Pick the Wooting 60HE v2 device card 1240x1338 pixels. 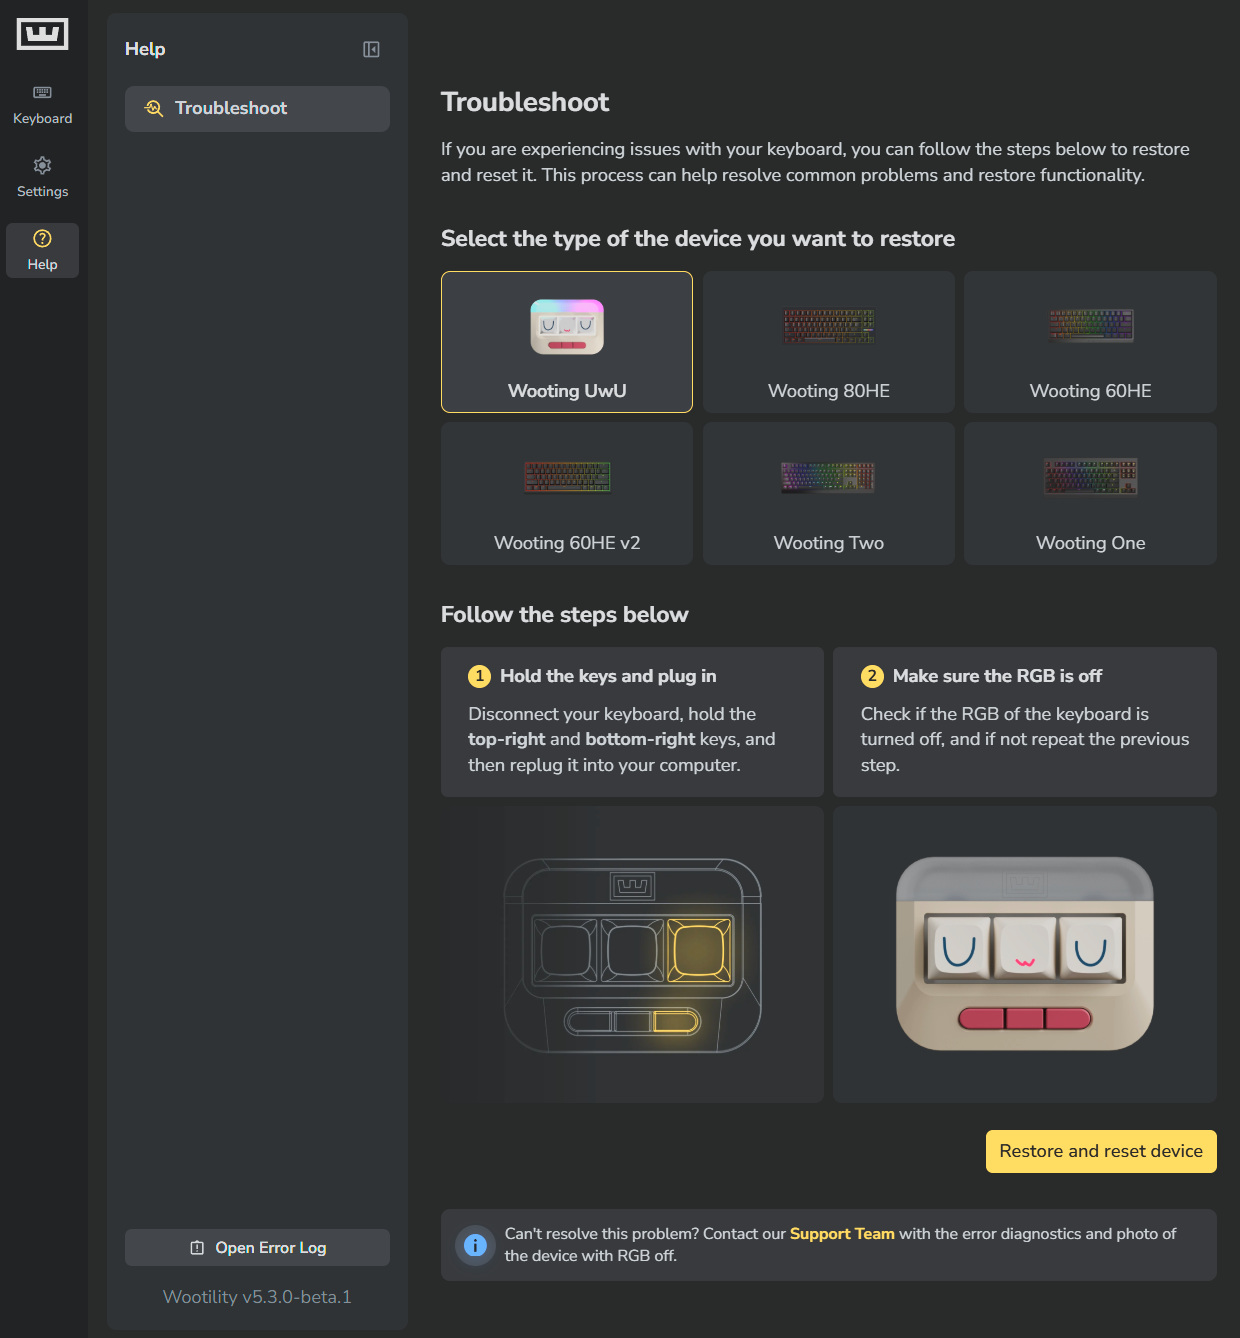[567, 494]
